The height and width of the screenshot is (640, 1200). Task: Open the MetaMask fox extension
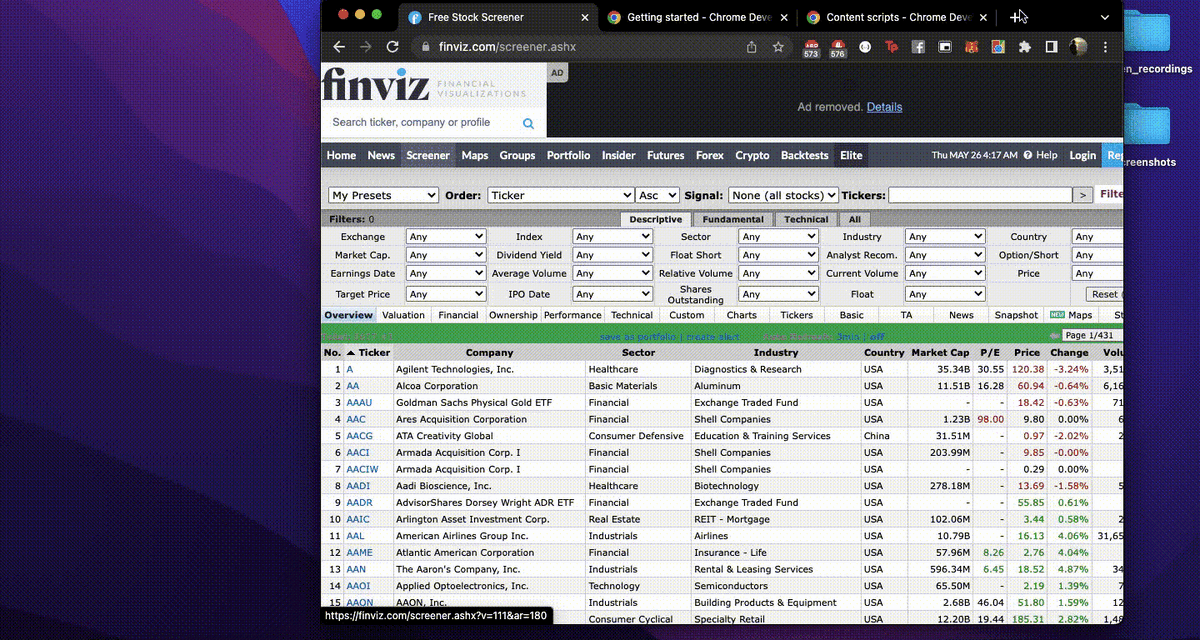[971, 47]
